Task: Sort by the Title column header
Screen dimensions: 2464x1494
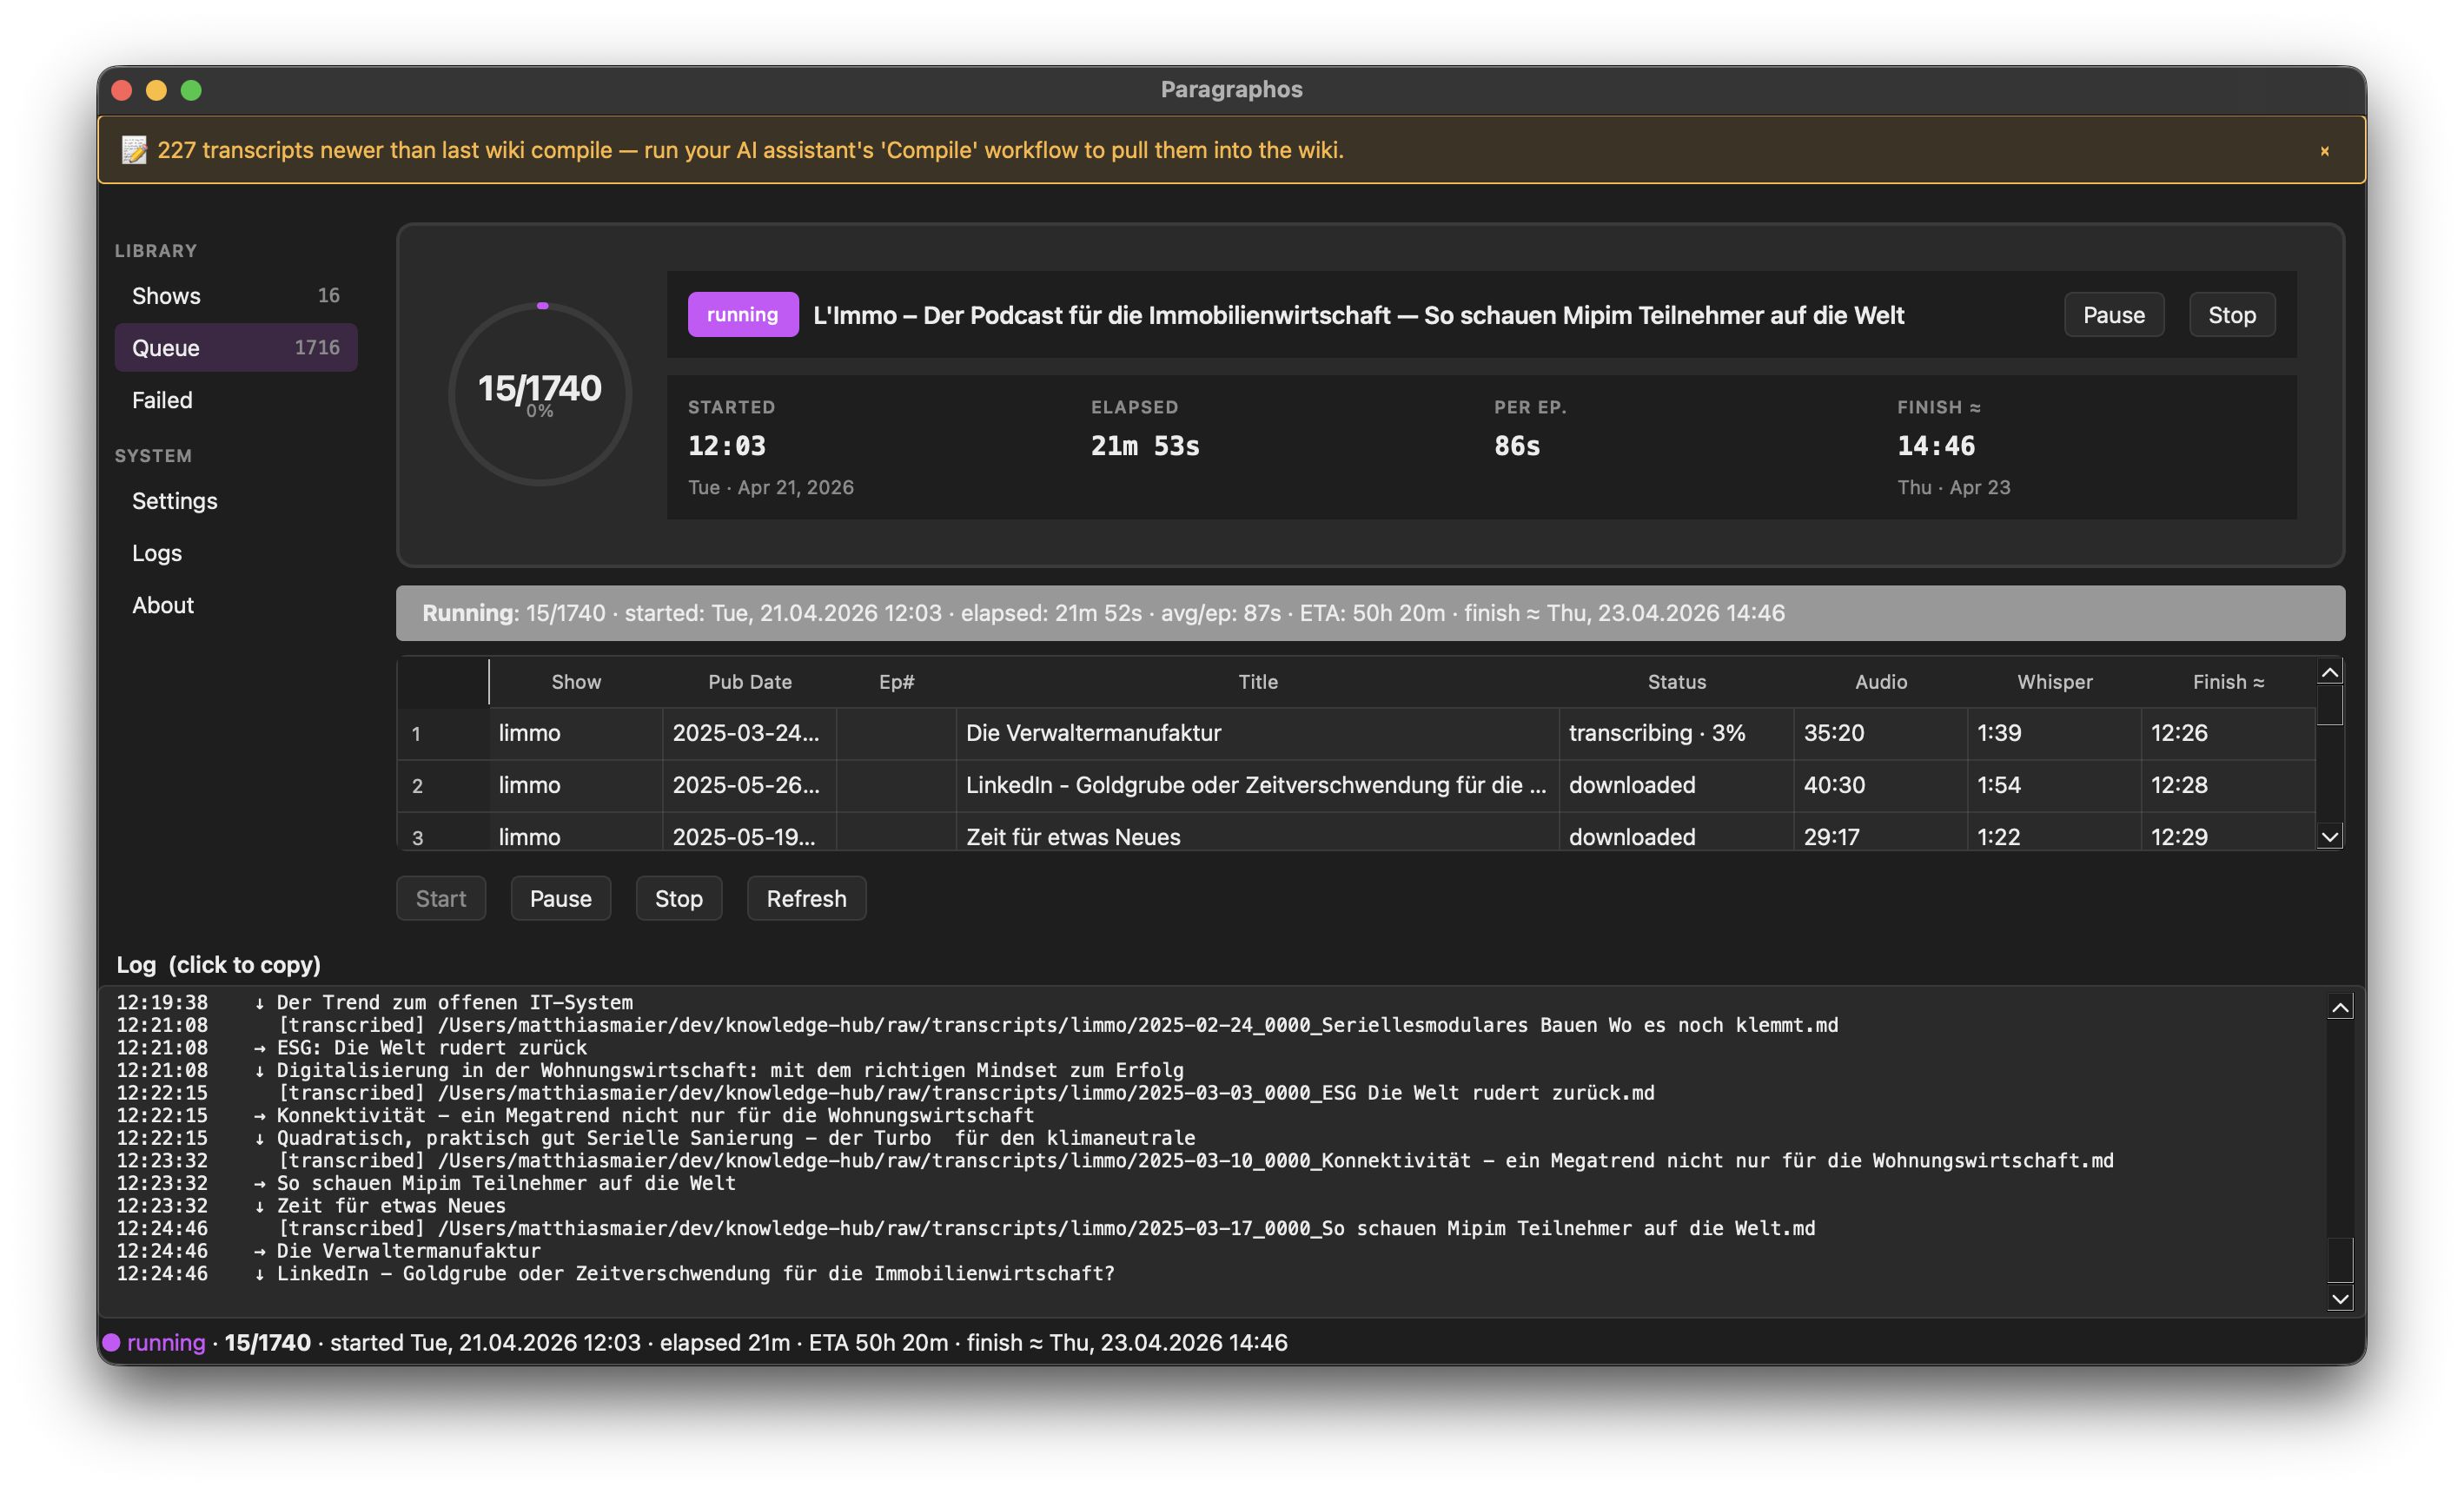Action: (x=1258, y=681)
